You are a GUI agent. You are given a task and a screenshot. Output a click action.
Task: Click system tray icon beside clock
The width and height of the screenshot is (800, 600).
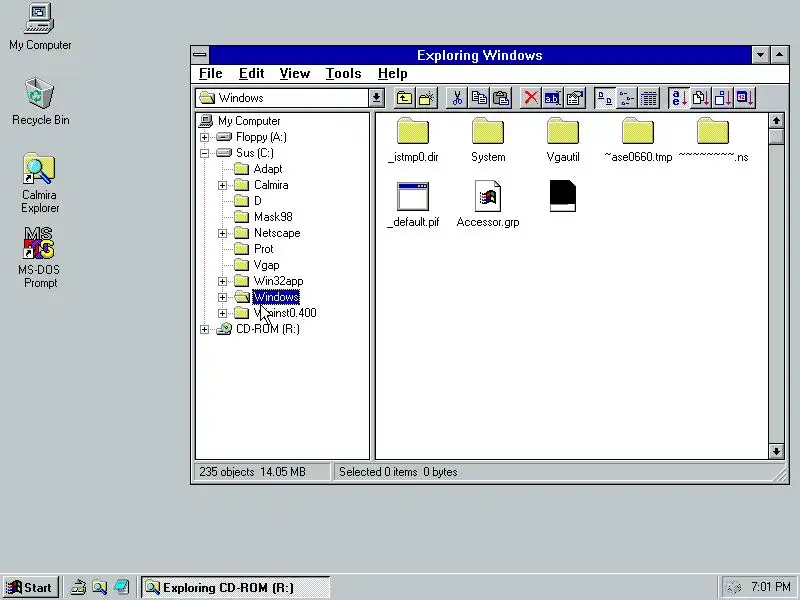coord(733,588)
